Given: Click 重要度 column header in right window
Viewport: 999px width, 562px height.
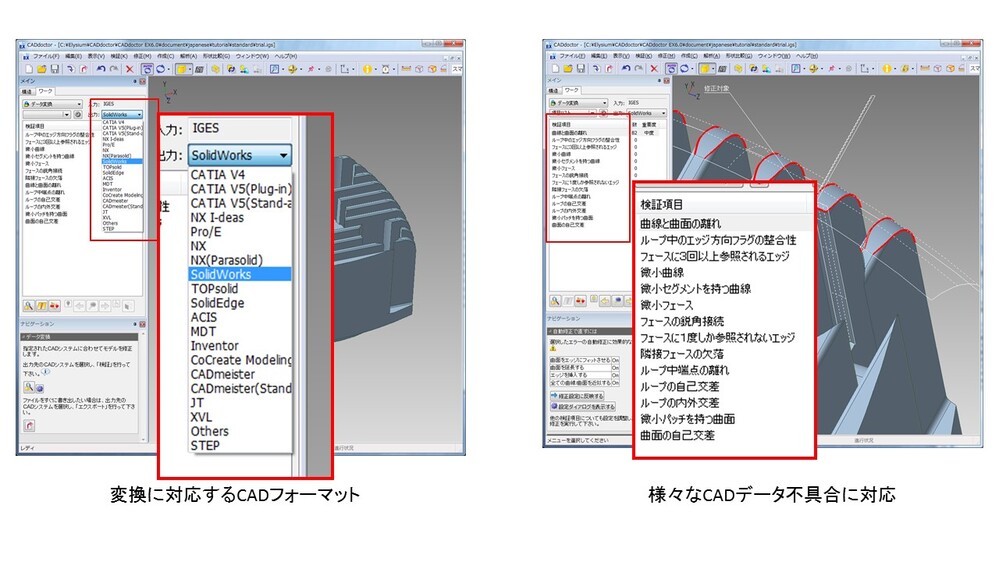Looking at the screenshot, I should tap(648, 125).
